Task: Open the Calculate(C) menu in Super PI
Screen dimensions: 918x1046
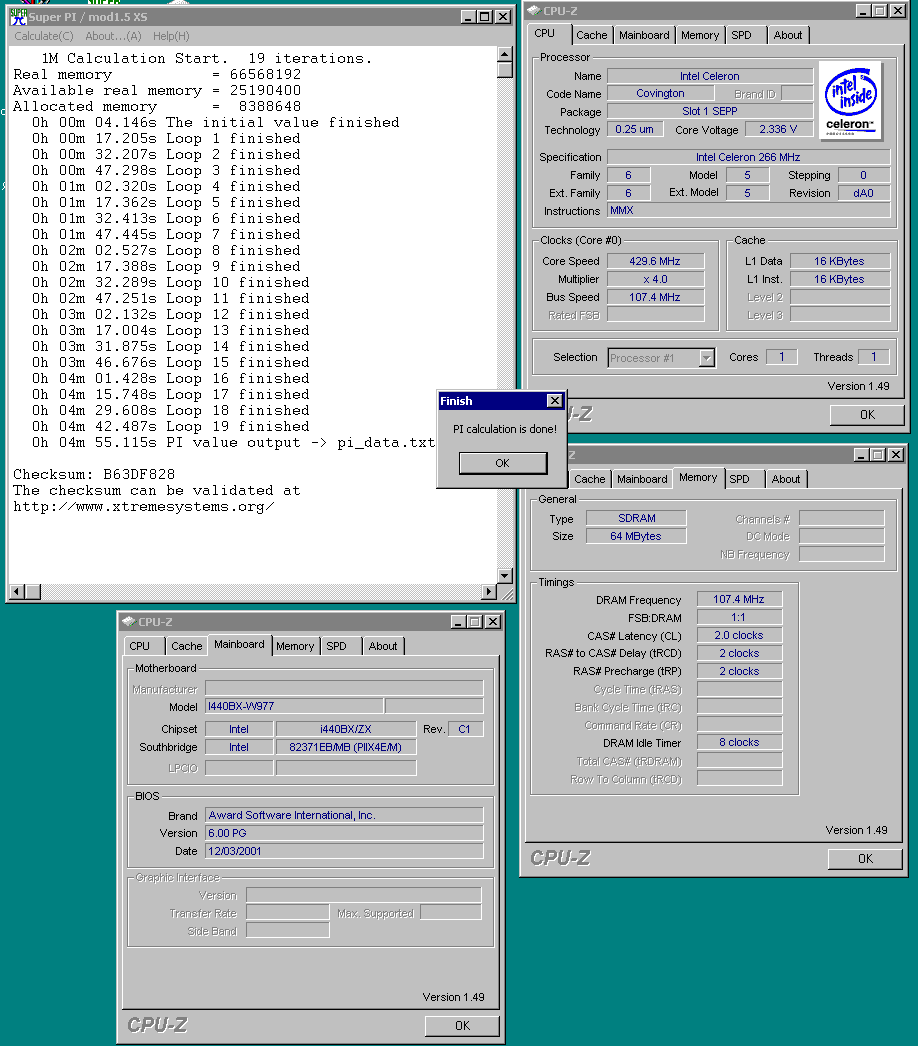Action: pyautogui.click(x=44, y=36)
